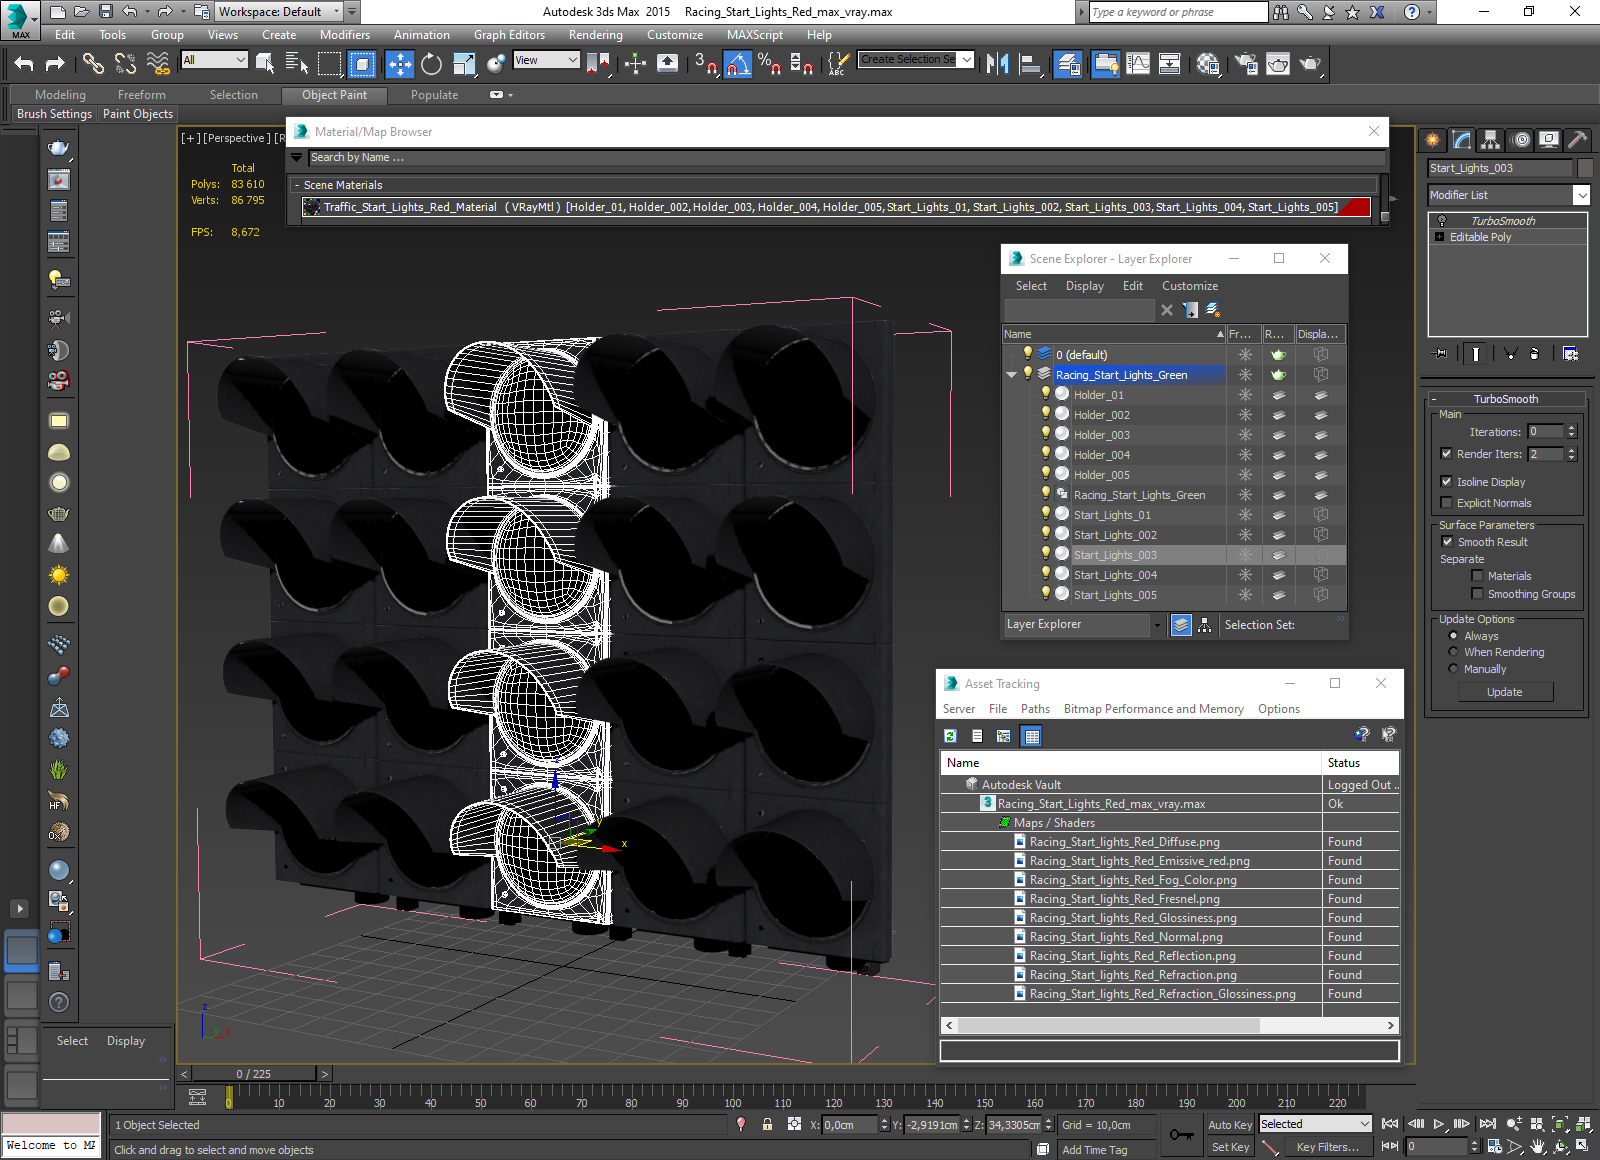This screenshot has width=1600, height=1160.
Task: Click Pin Stack icon under modifier stack
Action: tap(1441, 353)
